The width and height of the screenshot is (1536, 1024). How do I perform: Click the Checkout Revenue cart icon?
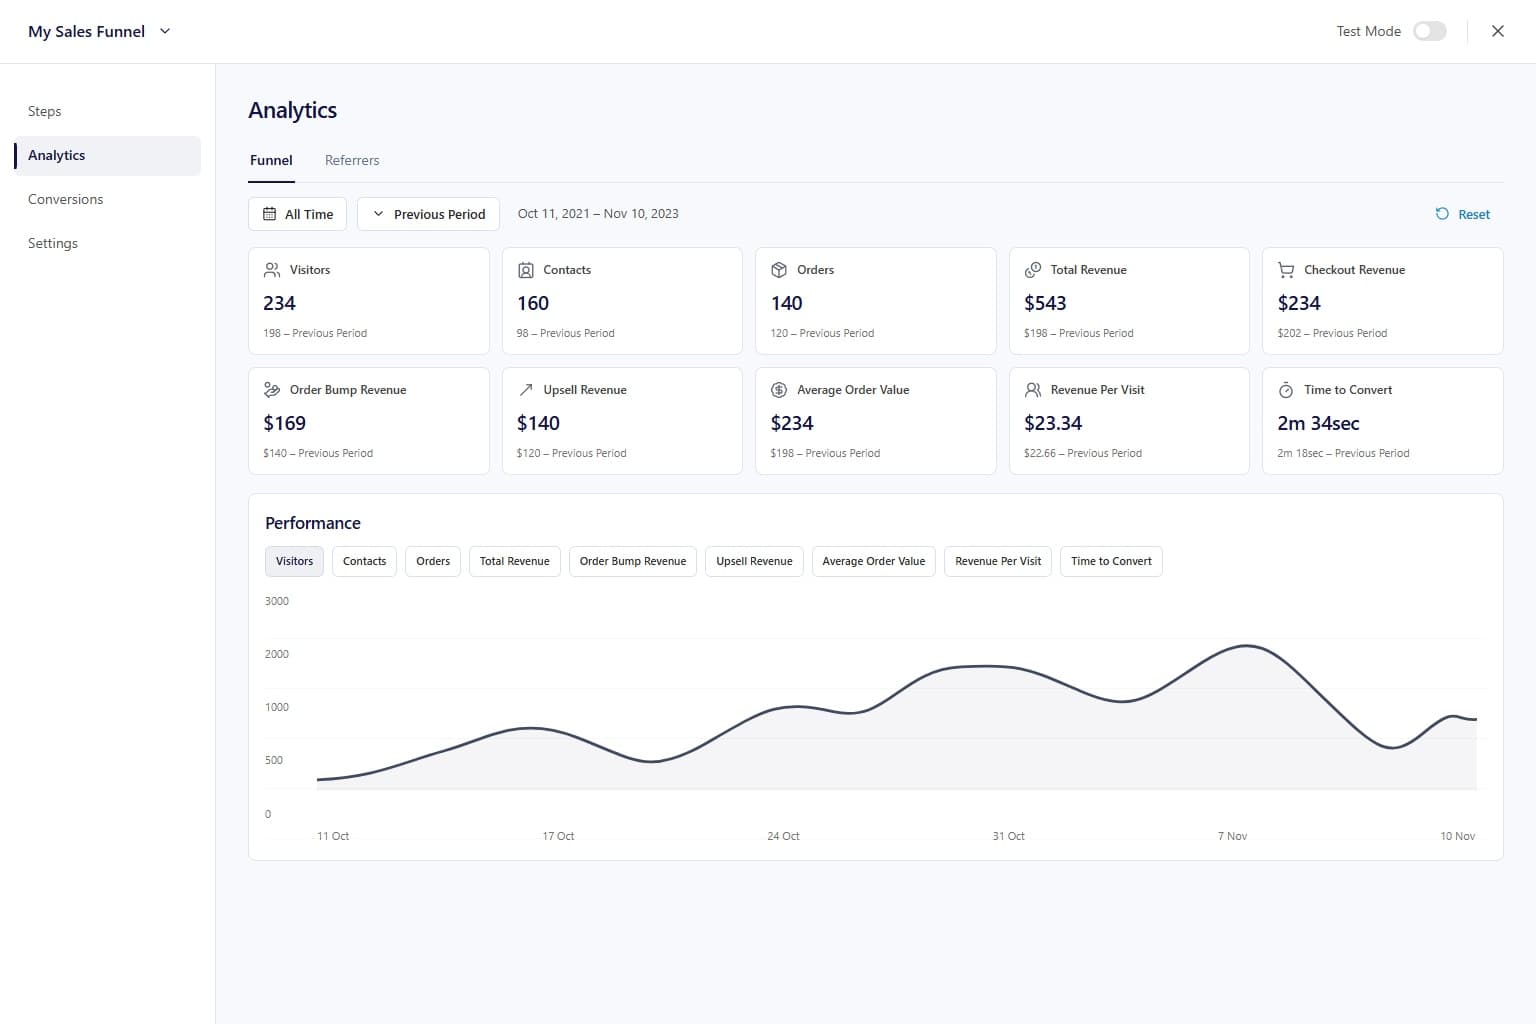pyautogui.click(x=1286, y=270)
